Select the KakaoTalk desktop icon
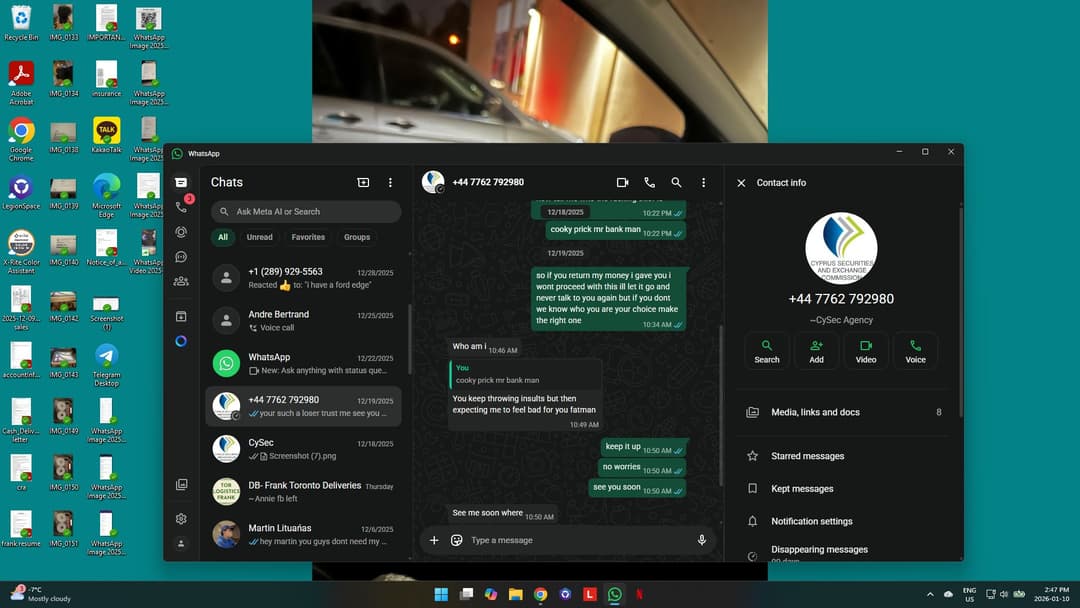The height and width of the screenshot is (608, 1080). (106, 135)
